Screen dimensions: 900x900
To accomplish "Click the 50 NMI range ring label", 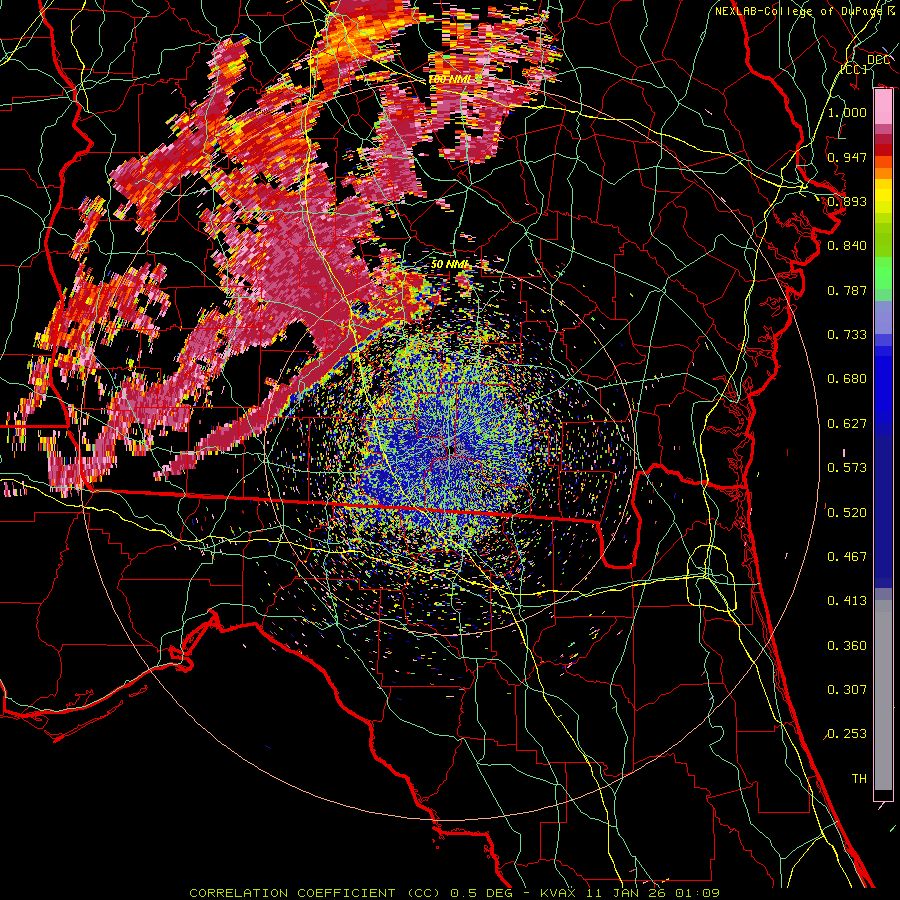I will click(x=450, y=265).
